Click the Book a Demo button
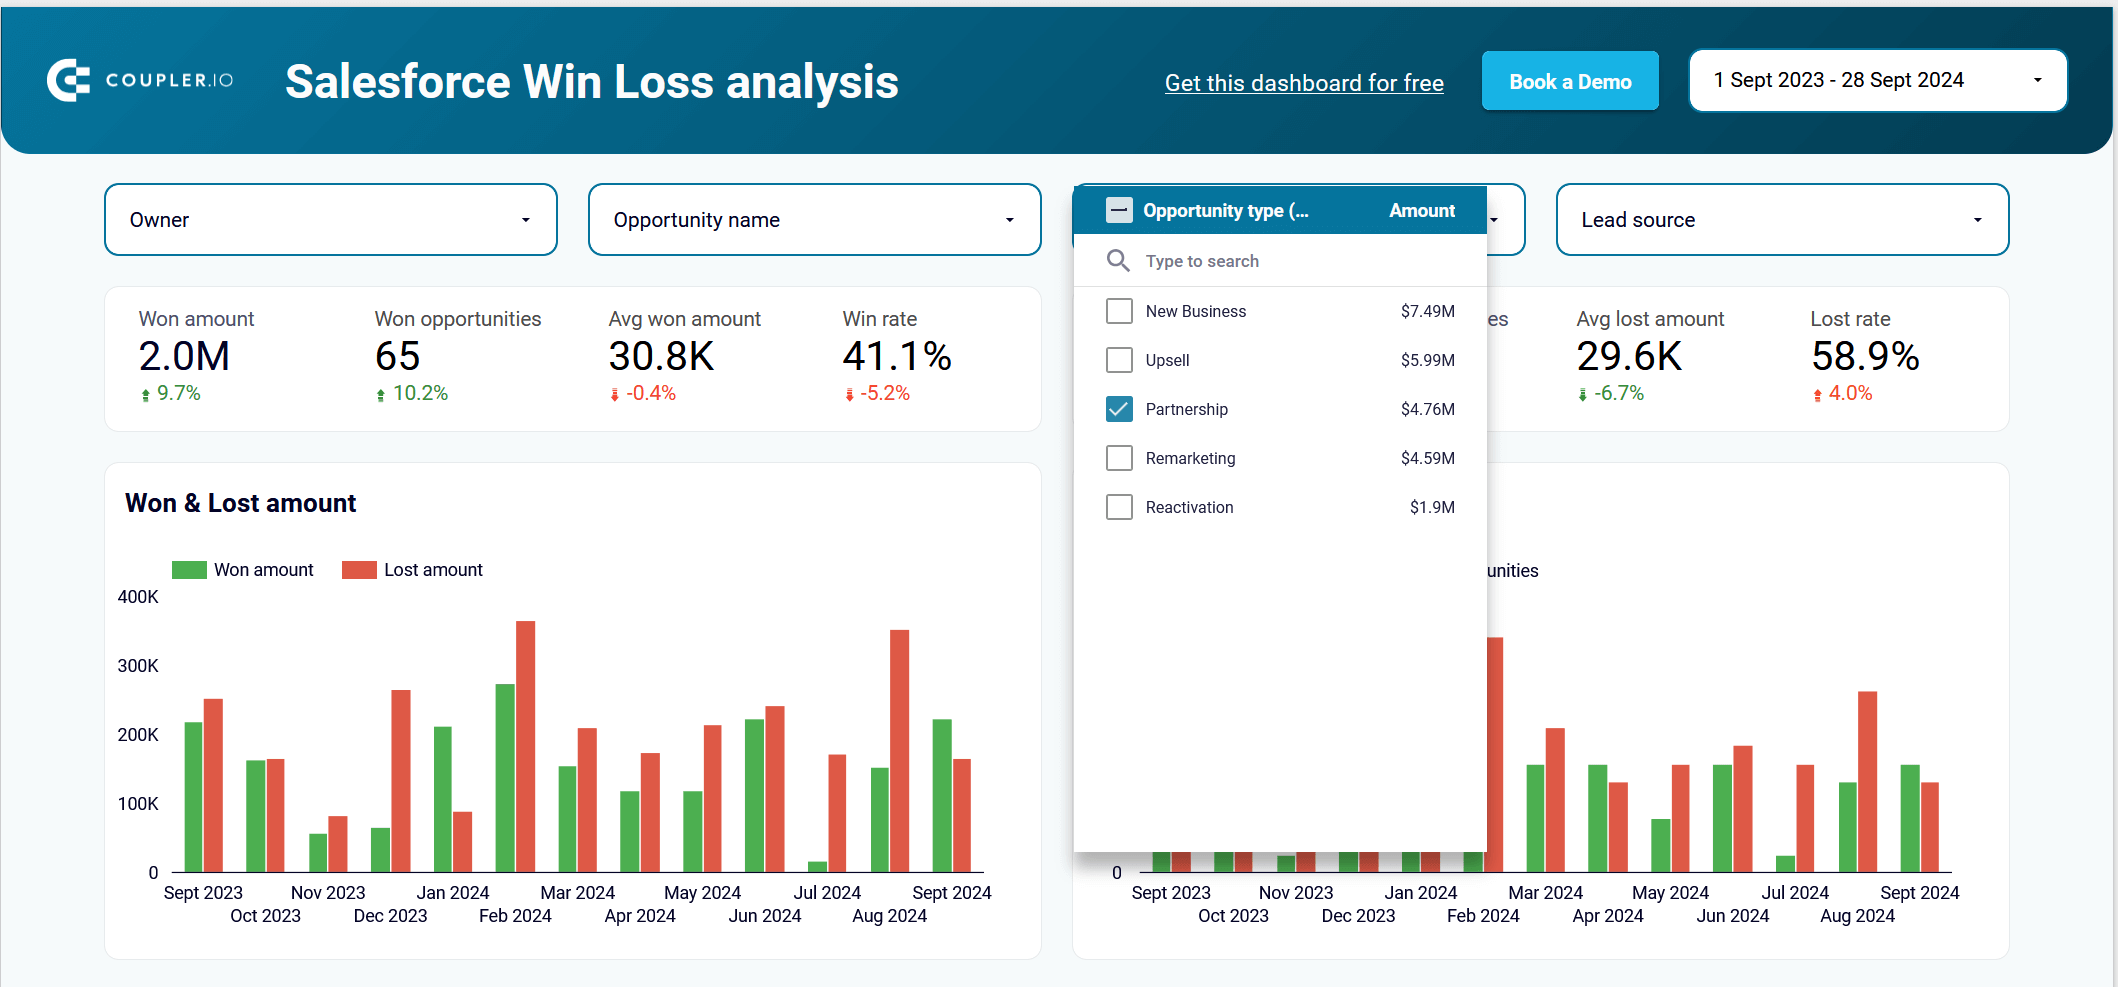 pos(1570,81)
